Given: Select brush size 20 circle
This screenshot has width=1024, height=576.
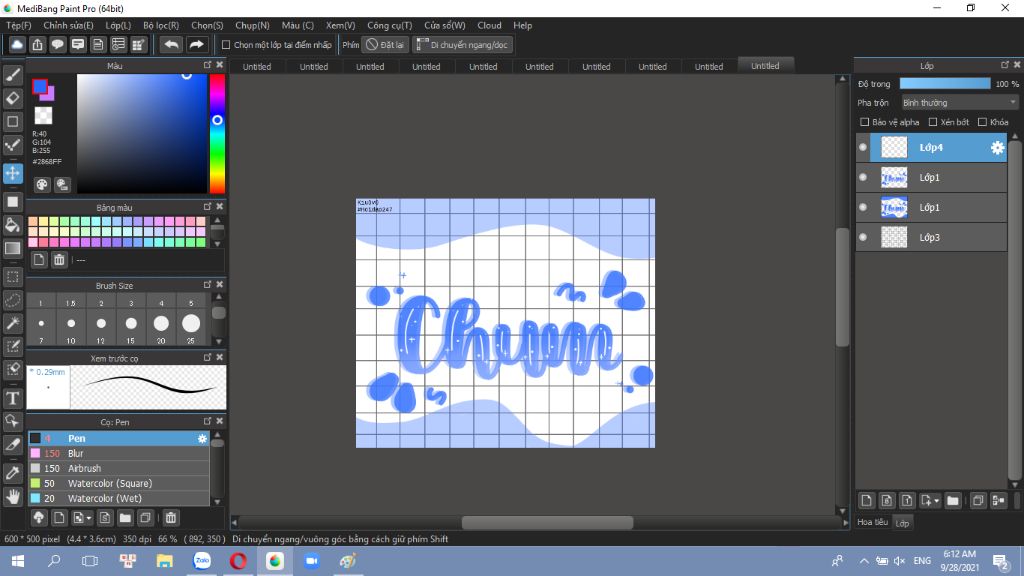Looking at the screenshot, I should pyautogui.click(x=161, y=323).
